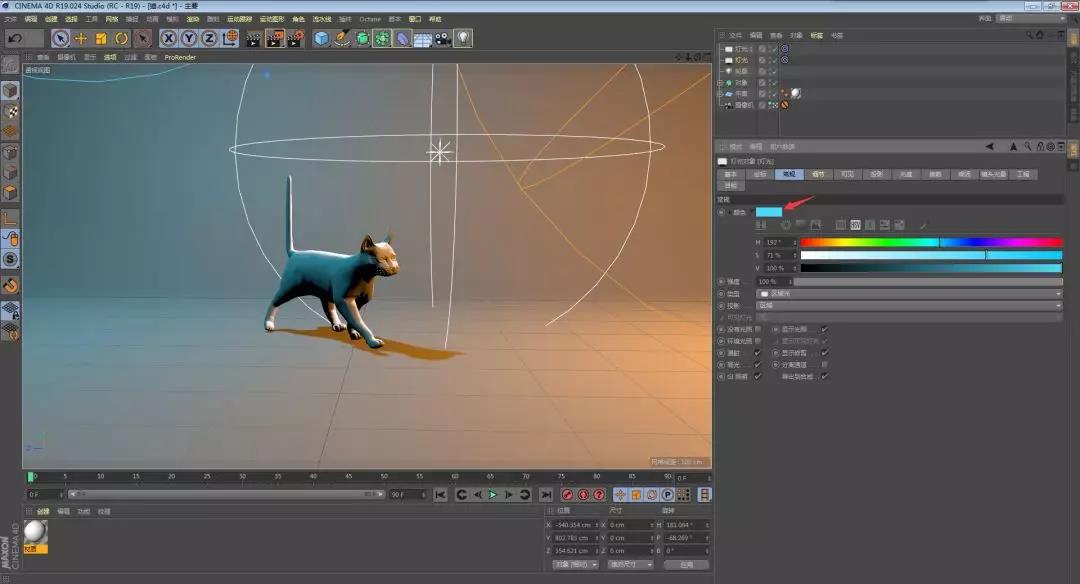Click the camera object icon in the toolbar
Image resolution: width=1080 pixels, height=584 pixels.
pos(443,38)
